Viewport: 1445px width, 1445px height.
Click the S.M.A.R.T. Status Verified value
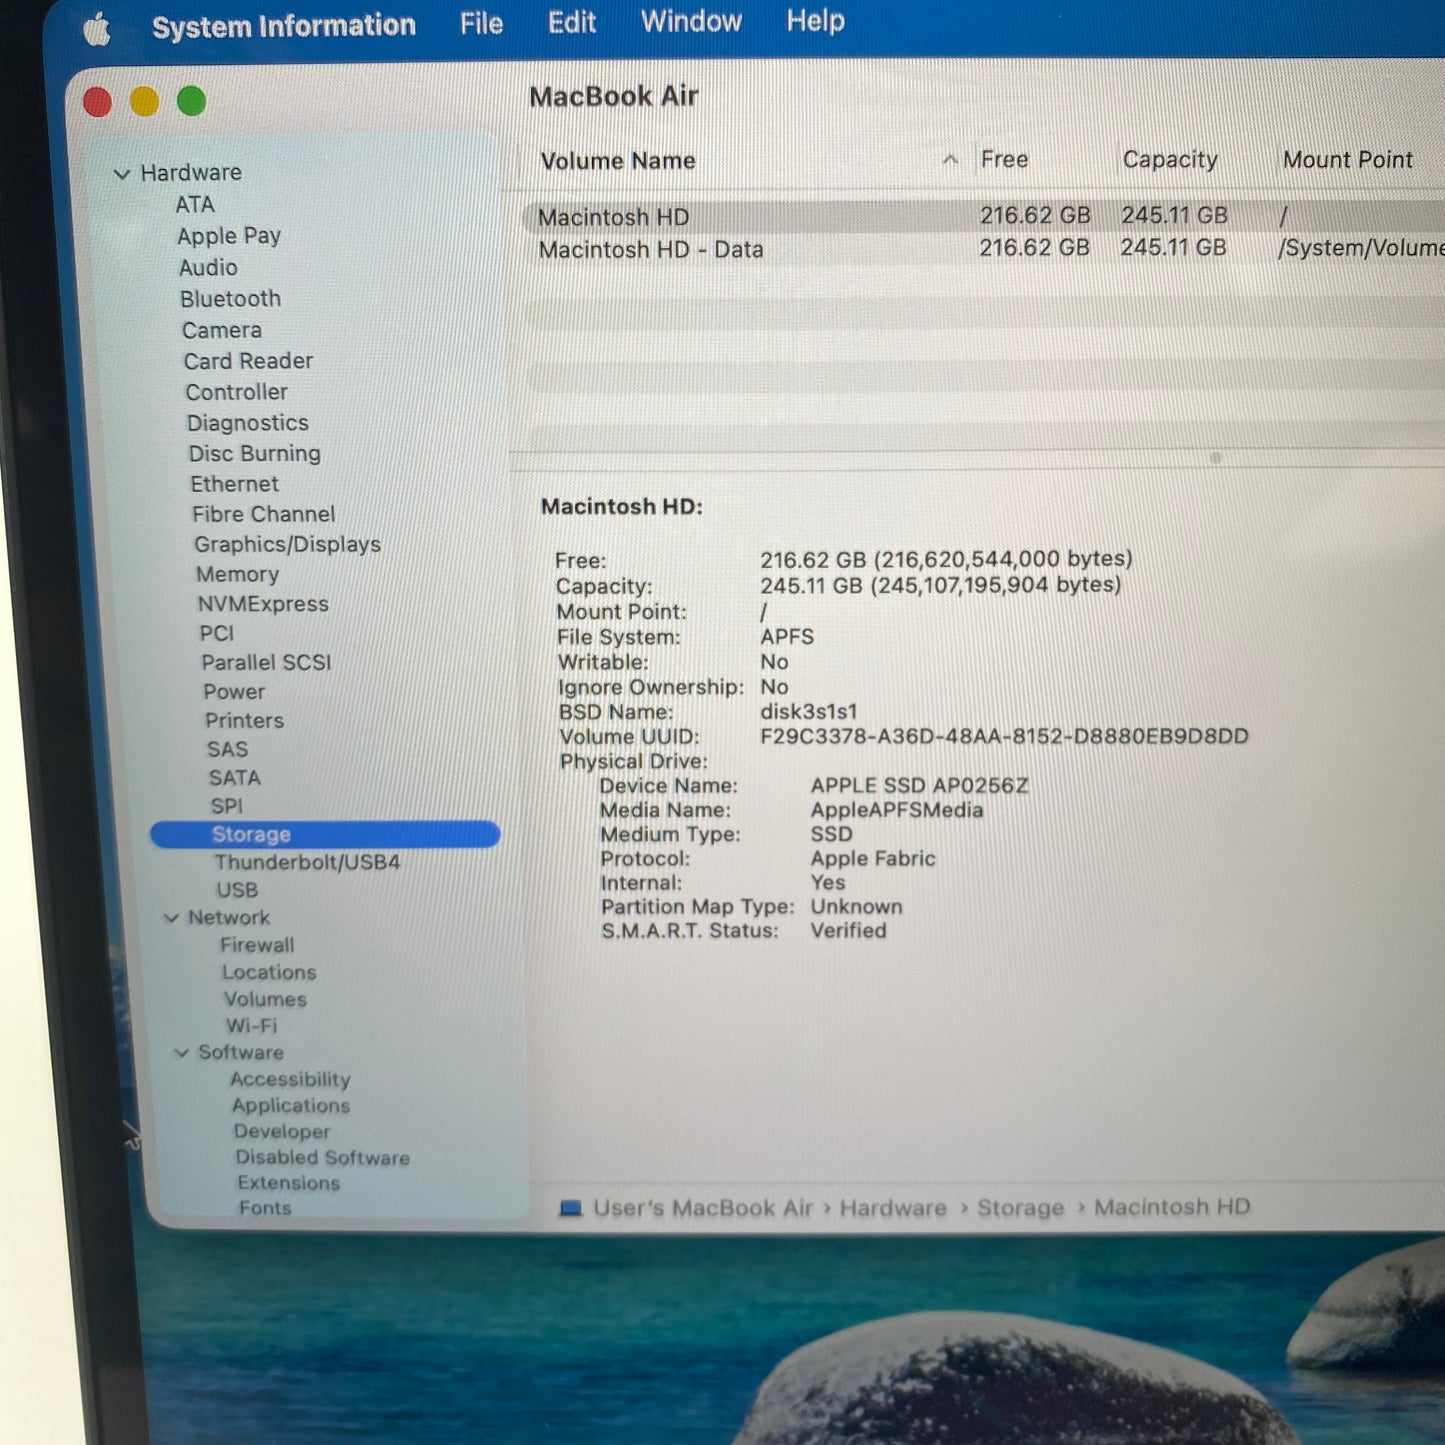(848, 931)
